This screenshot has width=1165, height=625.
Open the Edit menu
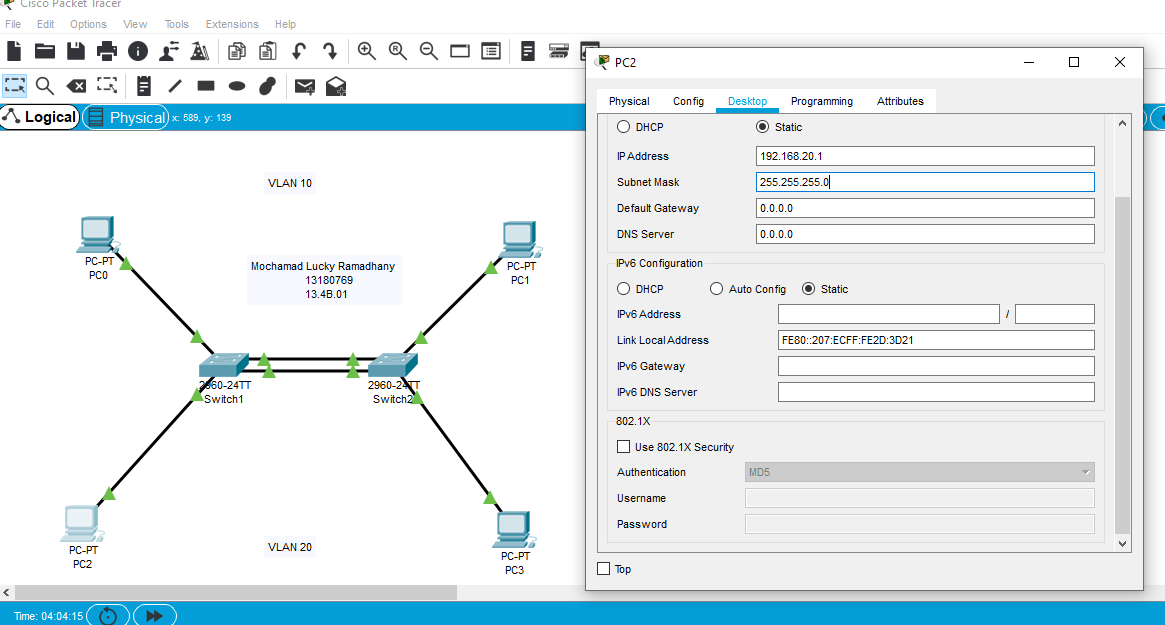tap(45, 24)
